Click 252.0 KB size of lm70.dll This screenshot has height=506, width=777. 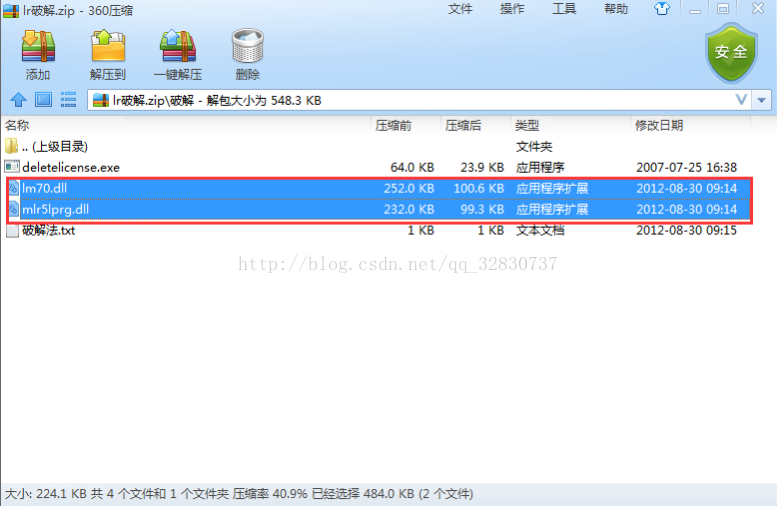[409, 188]
